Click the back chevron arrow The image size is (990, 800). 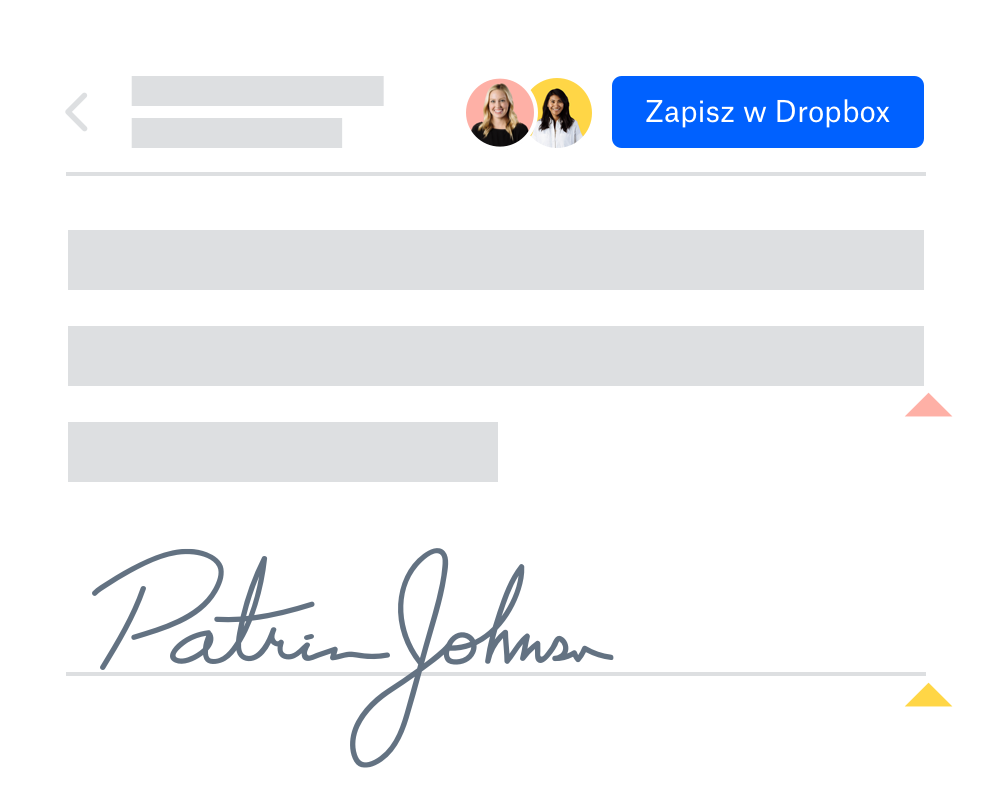pos(76,112)
